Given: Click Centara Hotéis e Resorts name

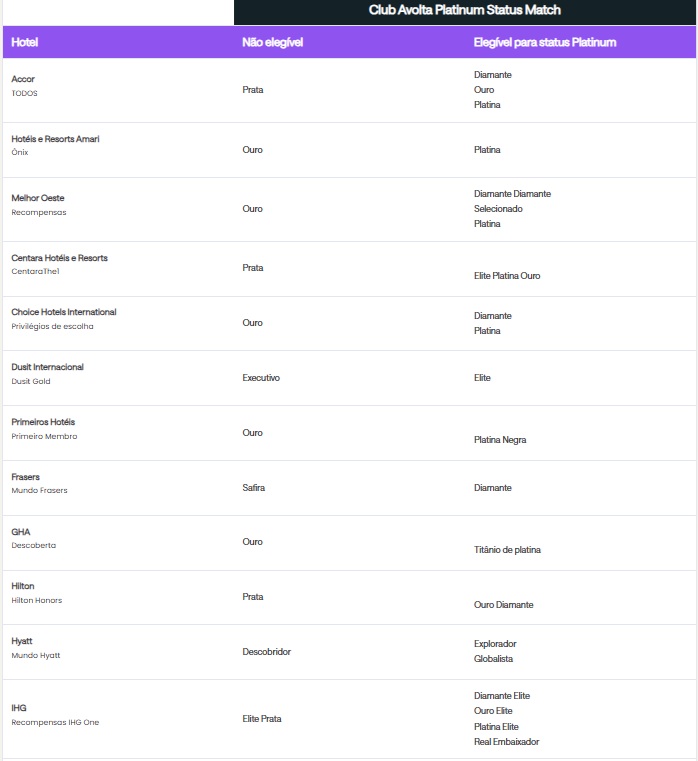Looking at the screenshot, I should point(59,258).
